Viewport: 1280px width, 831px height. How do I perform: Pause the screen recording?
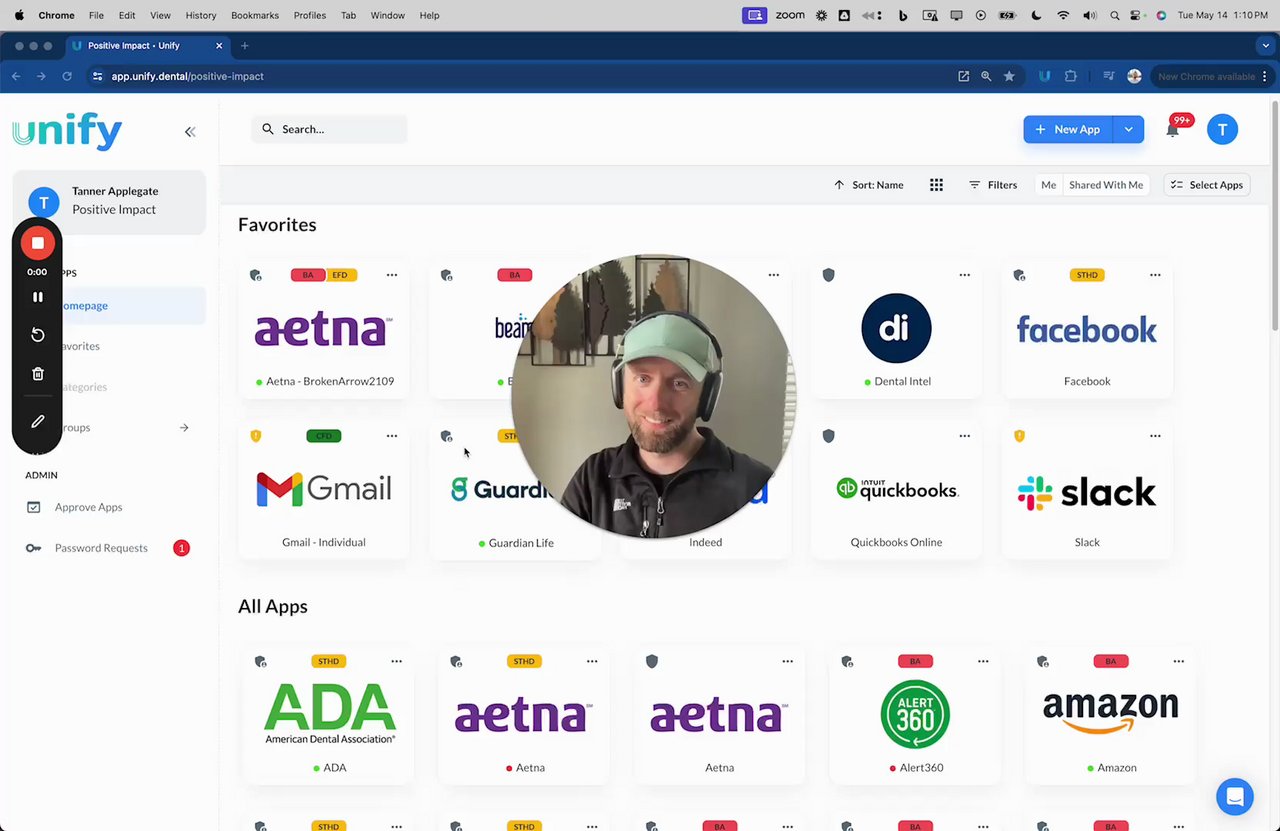coord(37,297)
